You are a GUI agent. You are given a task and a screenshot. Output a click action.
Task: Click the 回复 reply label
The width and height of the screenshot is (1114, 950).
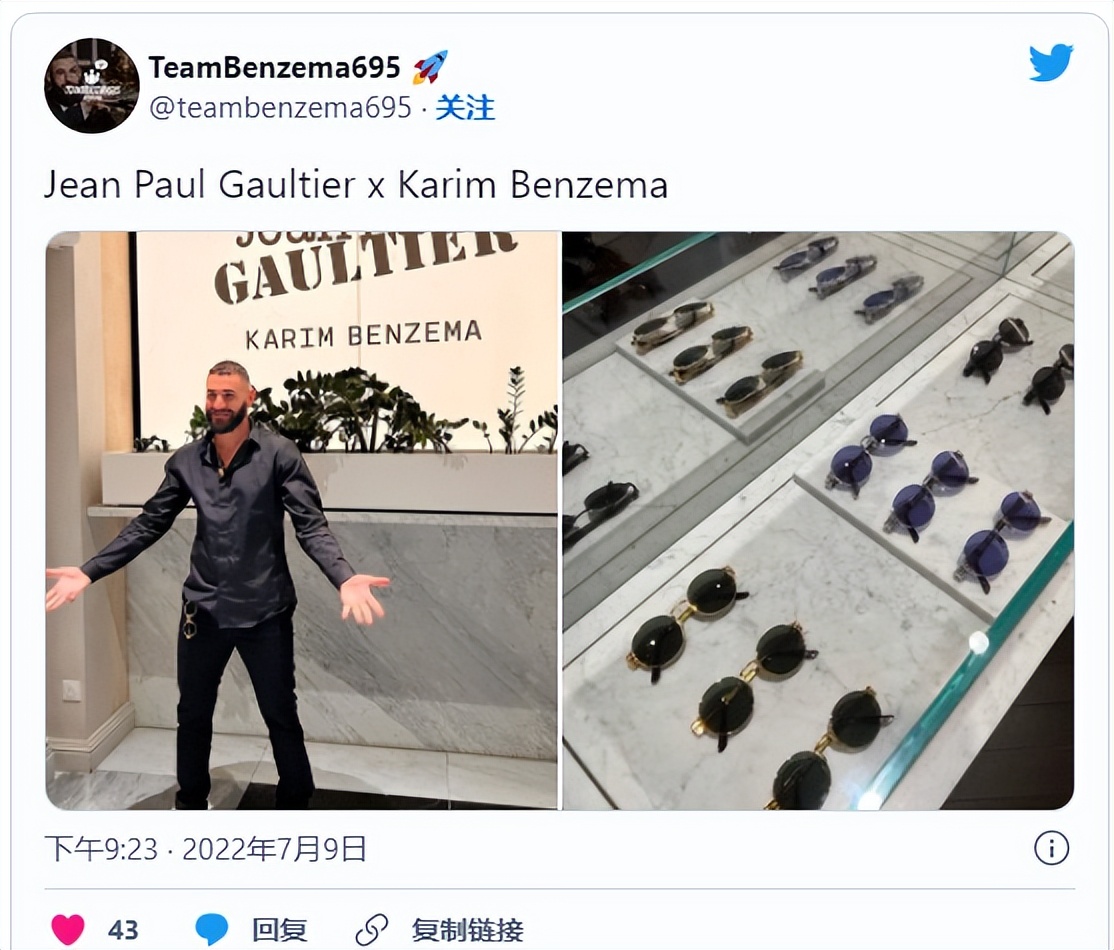click(279, 929)
